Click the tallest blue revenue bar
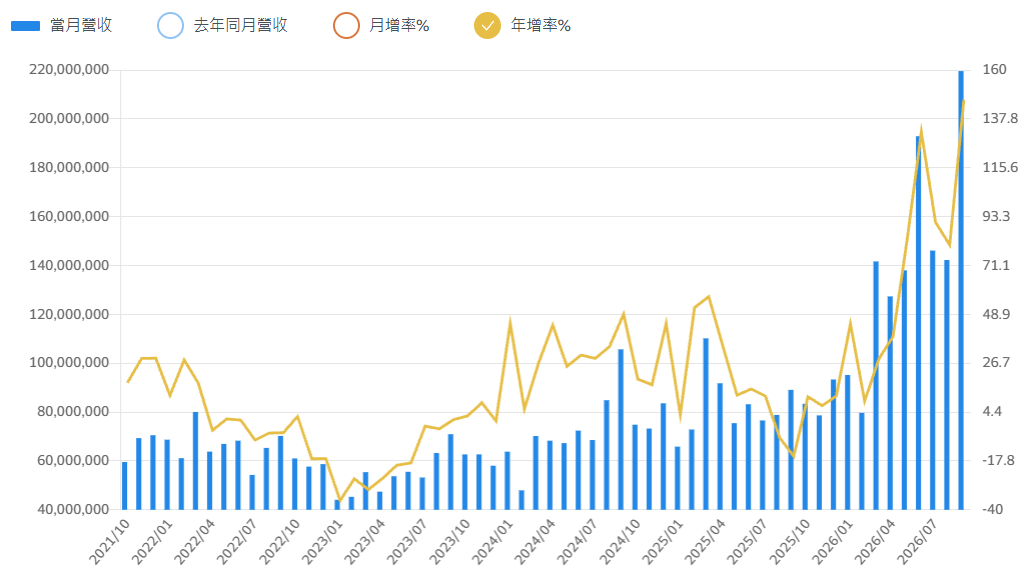This screenshot has width=1026, height=578. coord(961,290)
